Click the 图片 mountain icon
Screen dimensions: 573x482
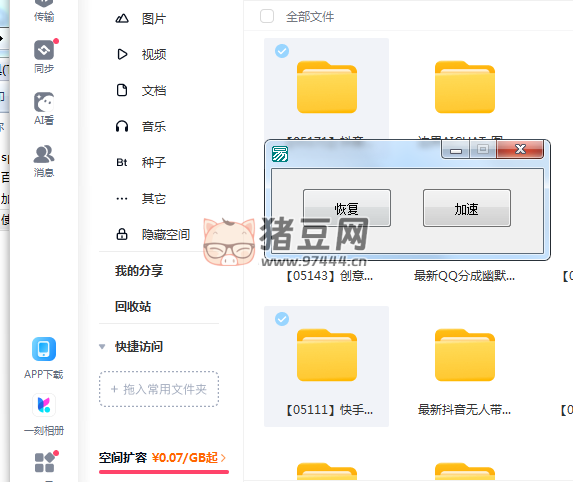click(x=122, y=19)
